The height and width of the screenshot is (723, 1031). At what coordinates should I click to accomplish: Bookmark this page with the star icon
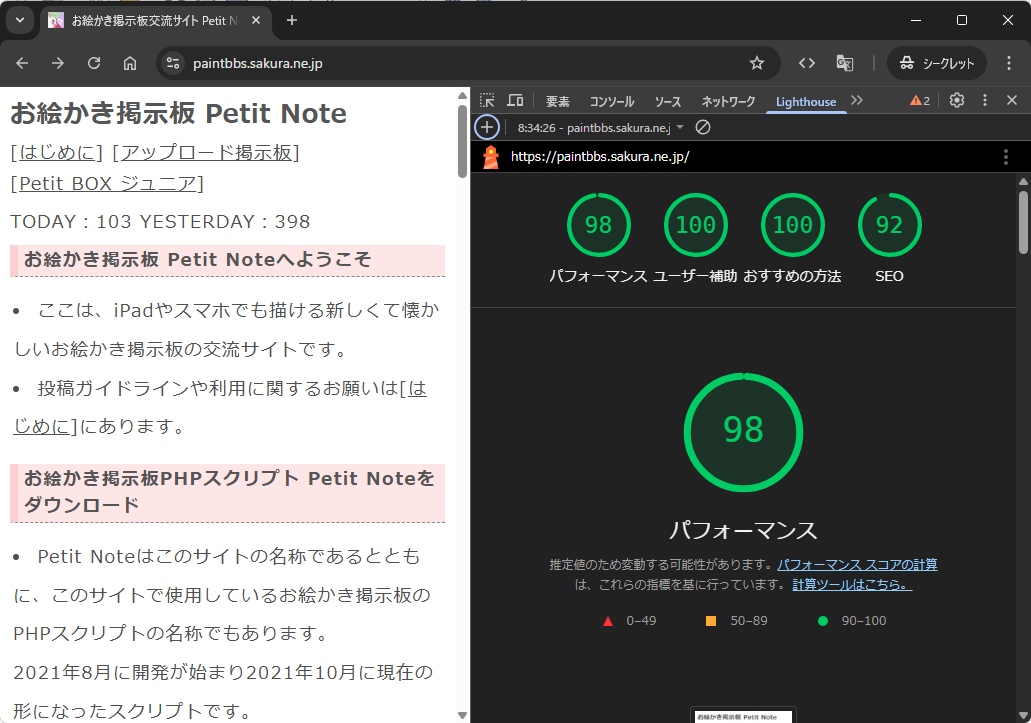[x=757, y=63]
